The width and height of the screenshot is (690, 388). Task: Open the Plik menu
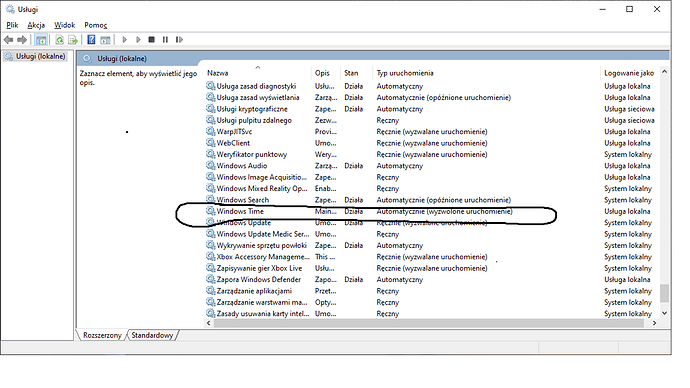click(12, 25)
